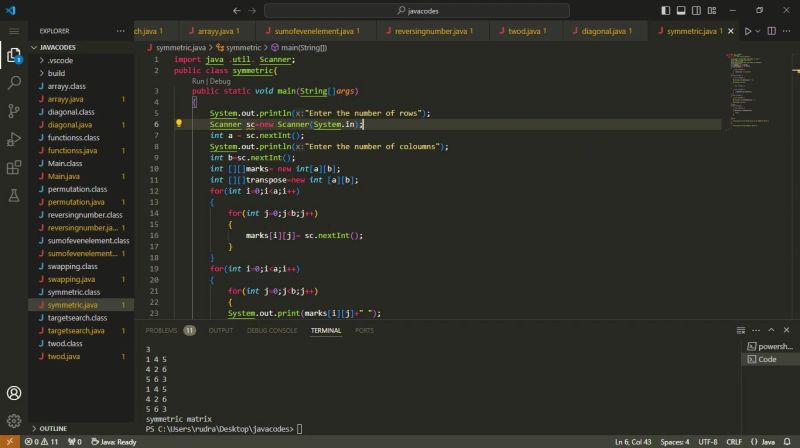Expand the Outline section
The height and width of the screenshot is (448, 800).
81,429
